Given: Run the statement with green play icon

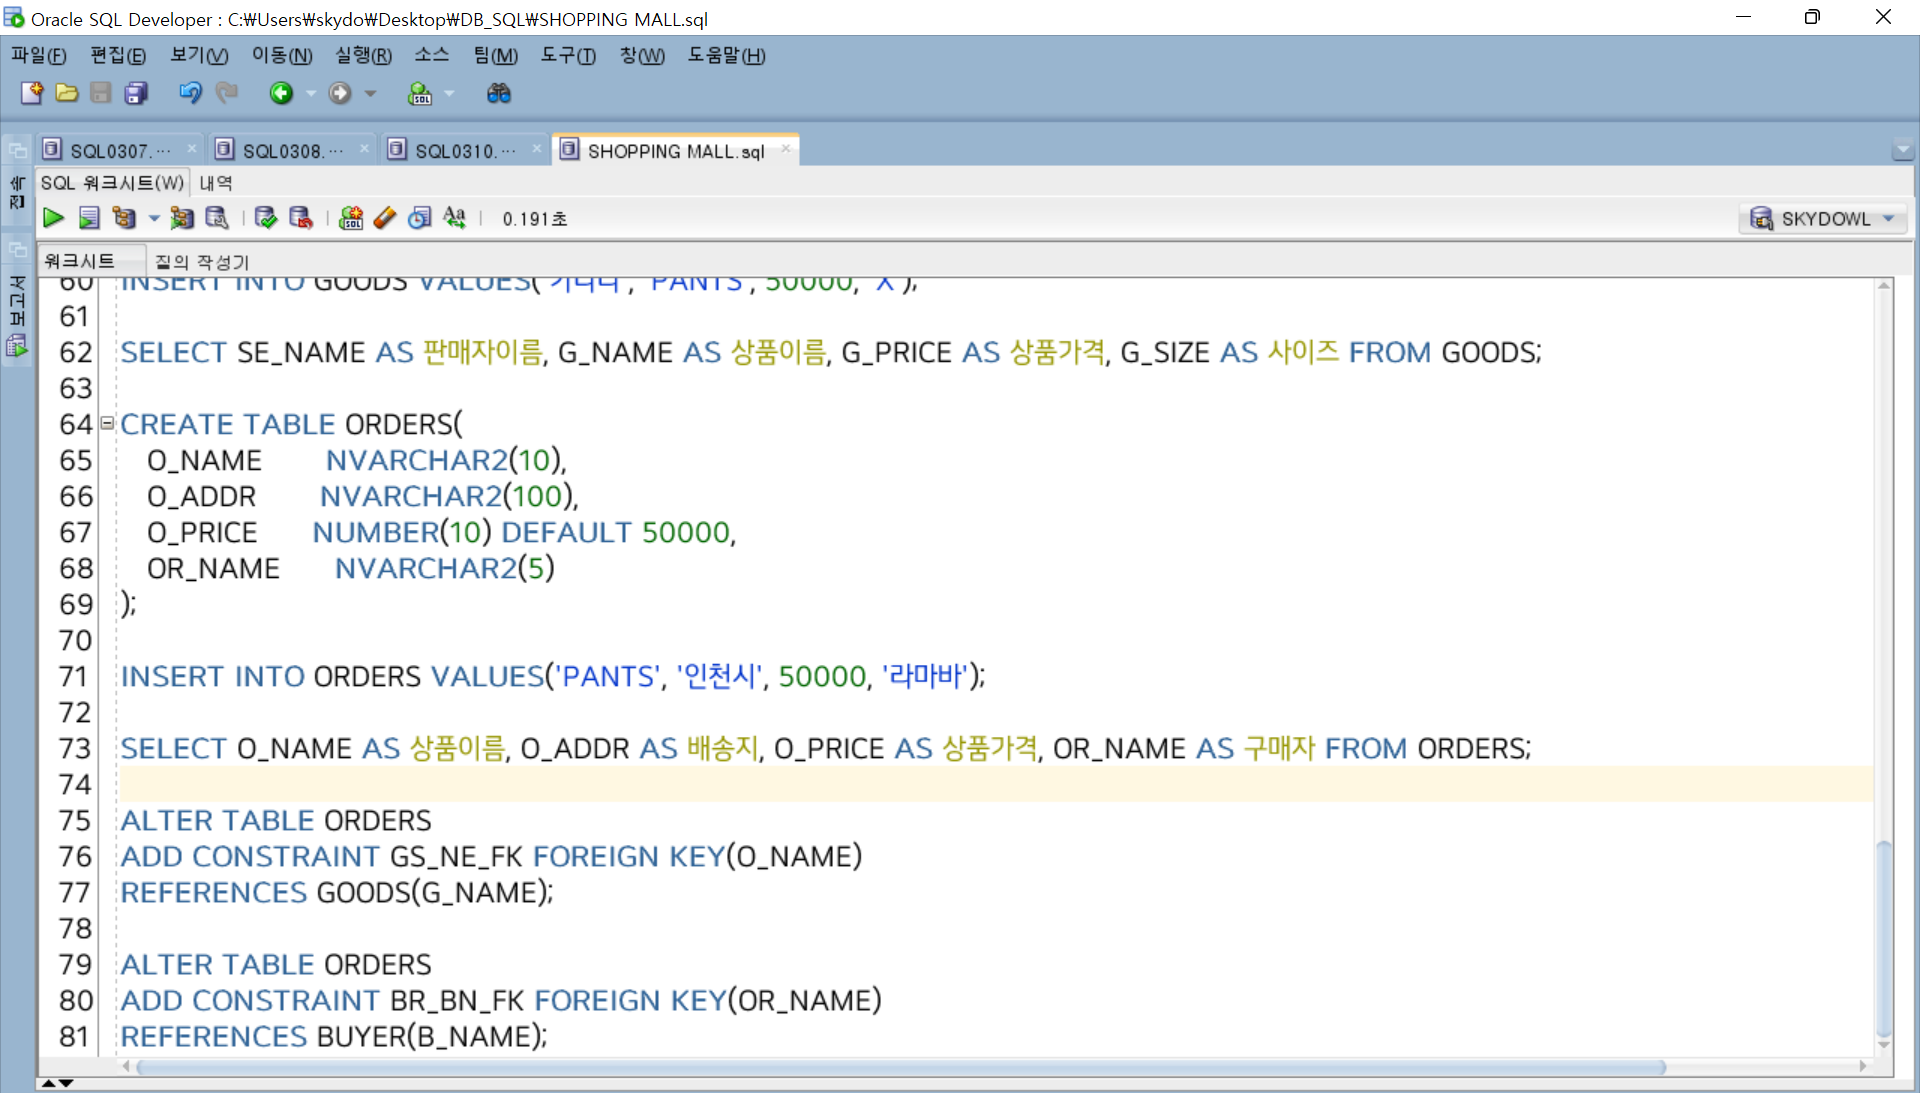Looking at the screenshot, I should [53, 218].
